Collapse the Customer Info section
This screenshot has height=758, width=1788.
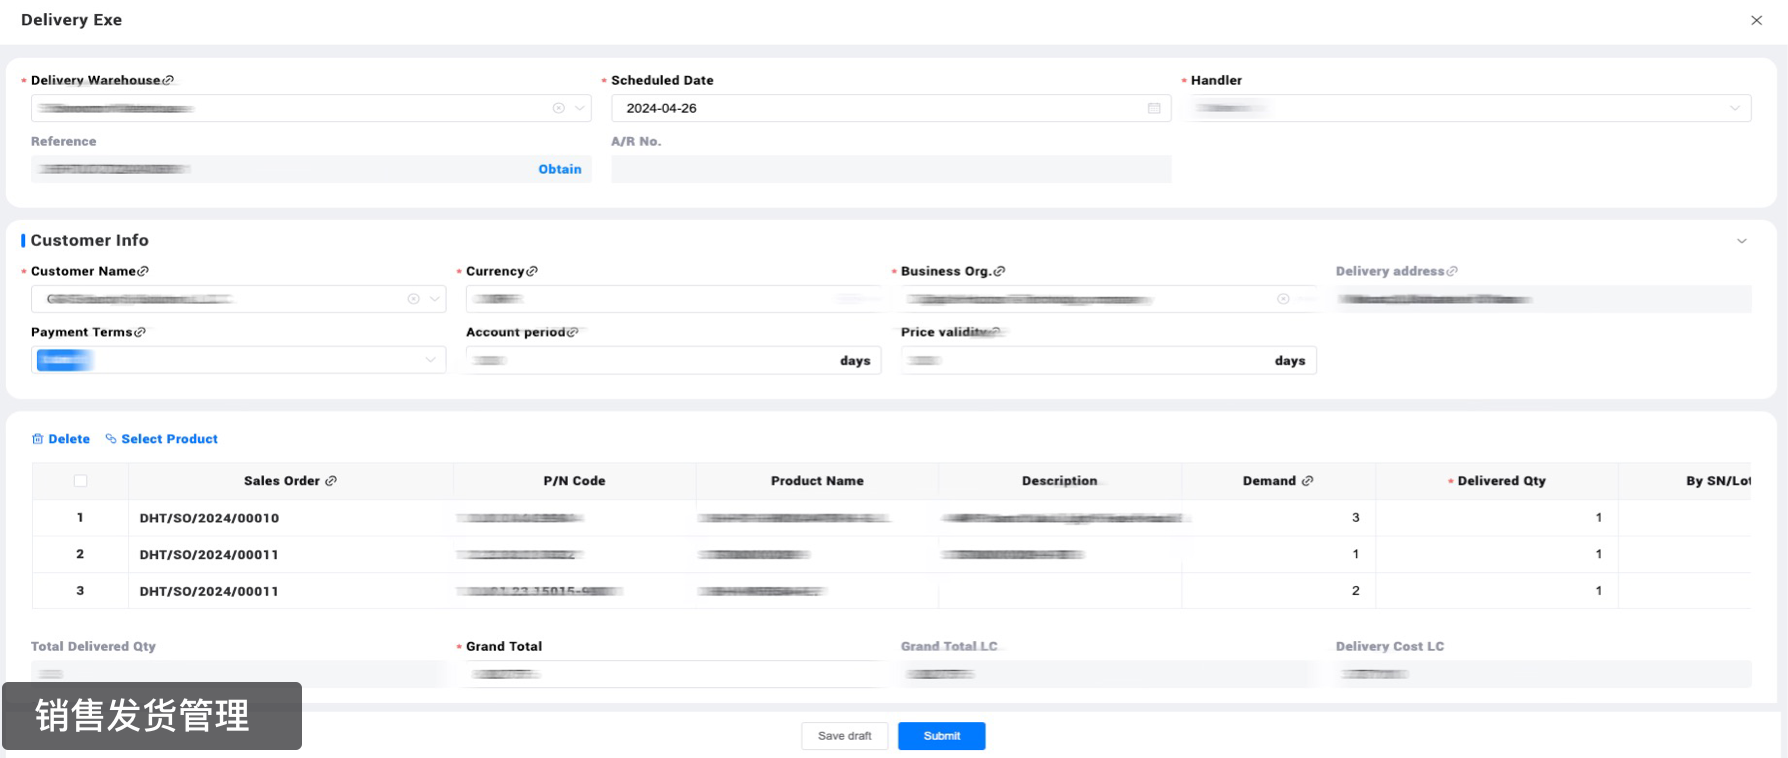1741,241
